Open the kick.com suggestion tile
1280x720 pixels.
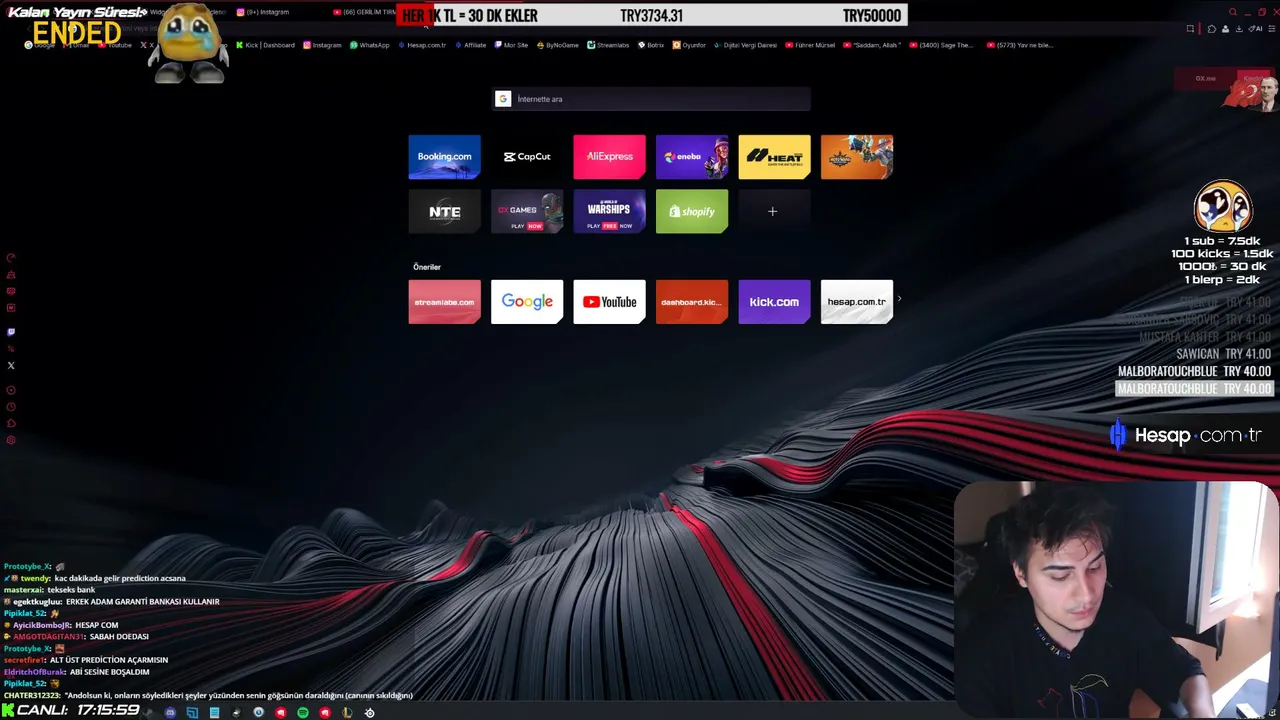(774, 302)
